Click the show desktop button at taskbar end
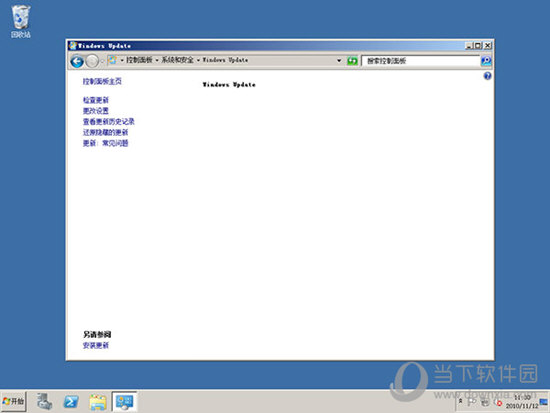 point(544,401)
